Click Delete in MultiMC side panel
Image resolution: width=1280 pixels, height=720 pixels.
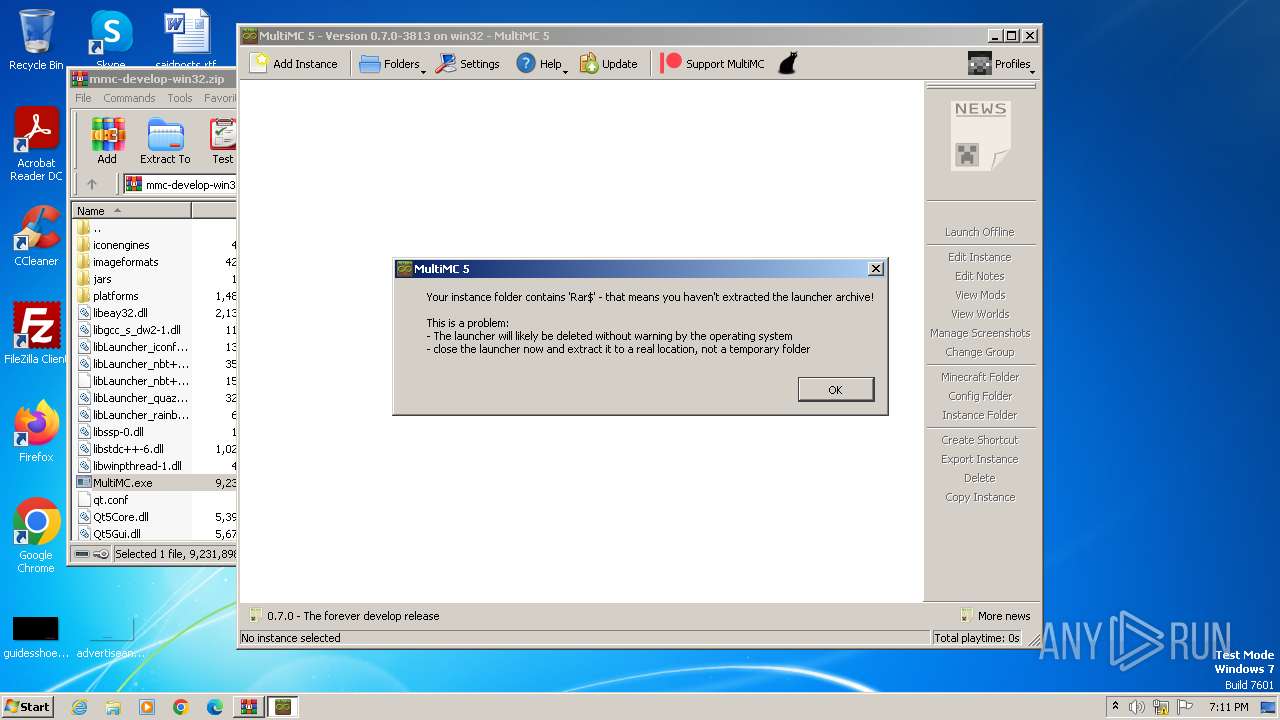980,478
